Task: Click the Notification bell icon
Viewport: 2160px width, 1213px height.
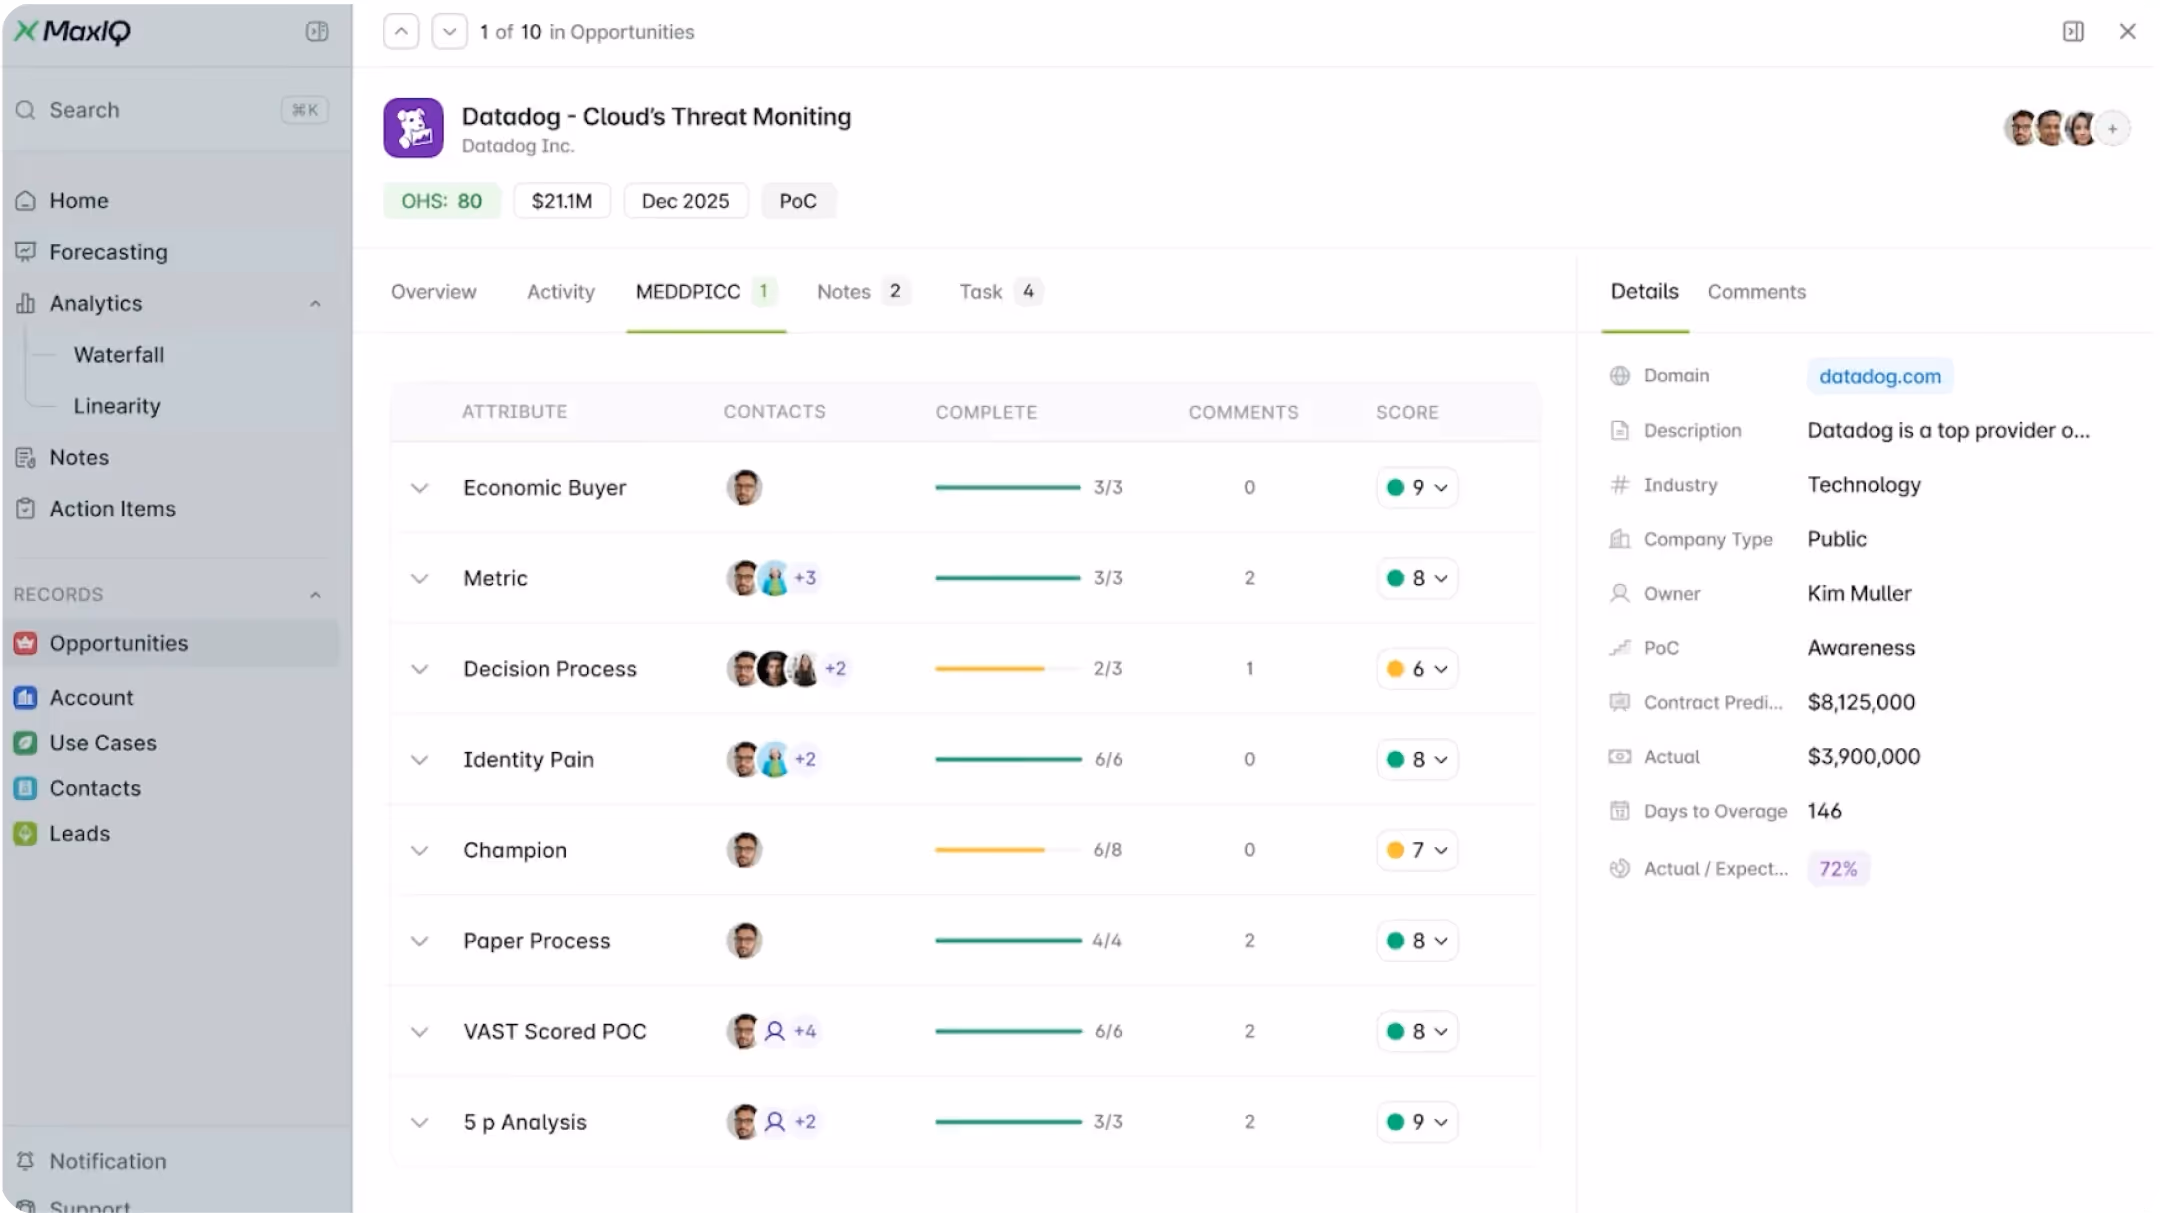Action: (x=26, y=1161)
